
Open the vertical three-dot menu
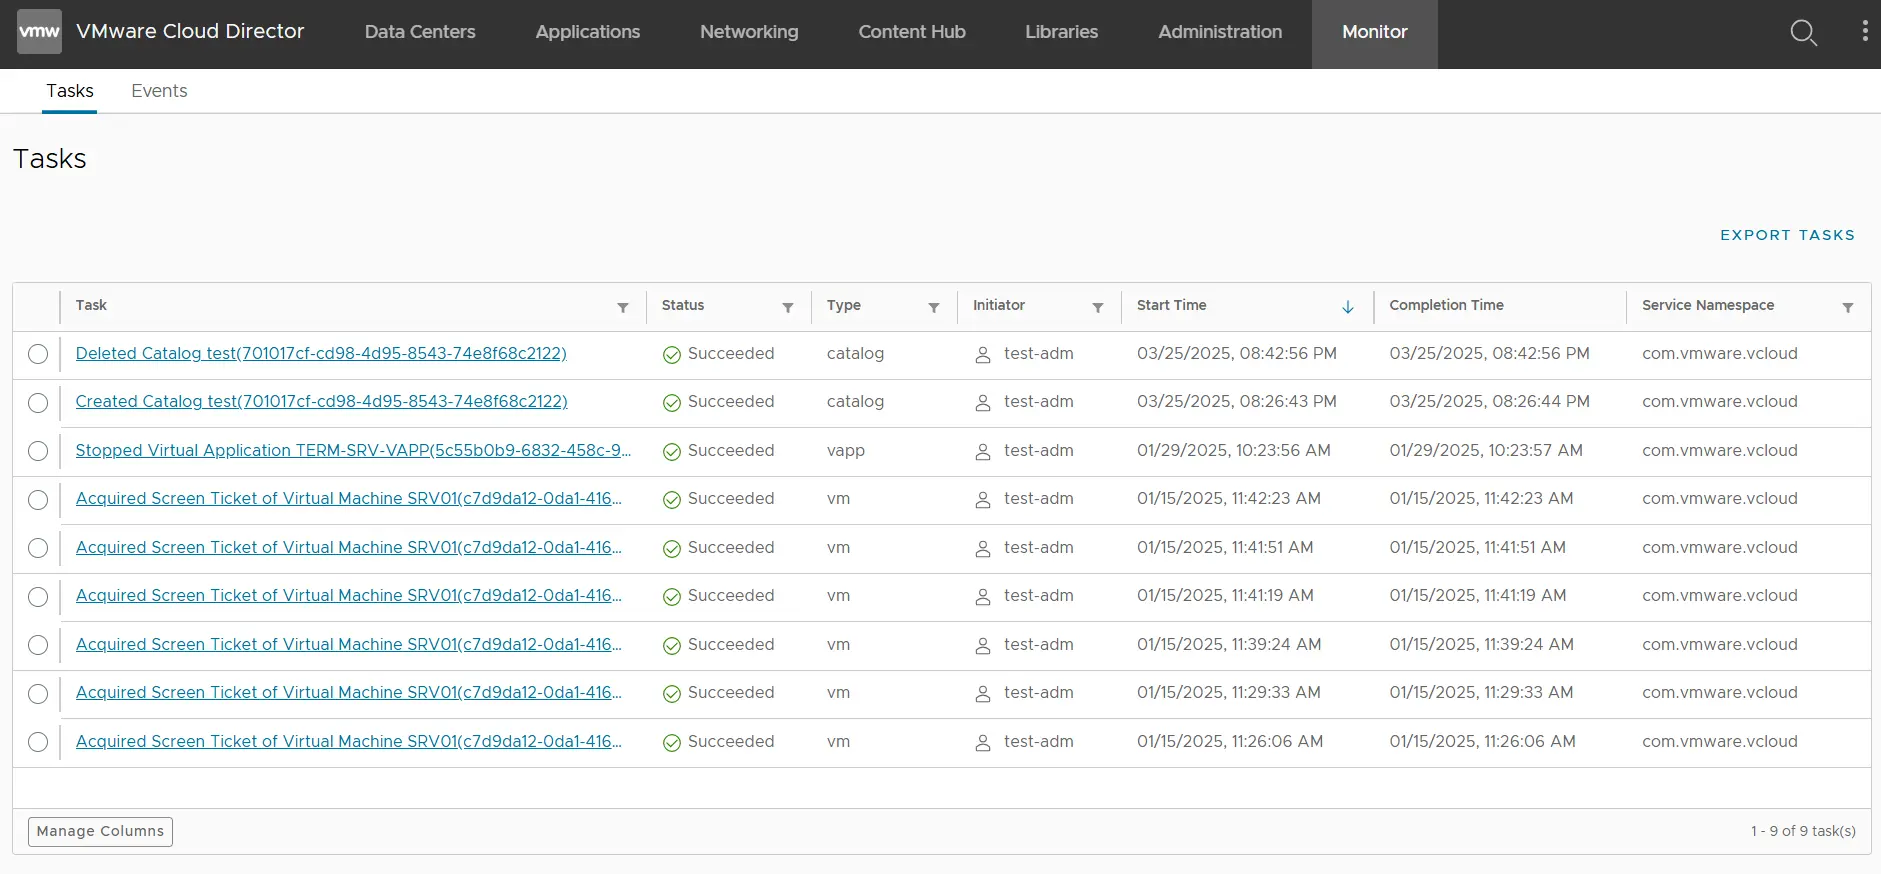point(1865,32)
